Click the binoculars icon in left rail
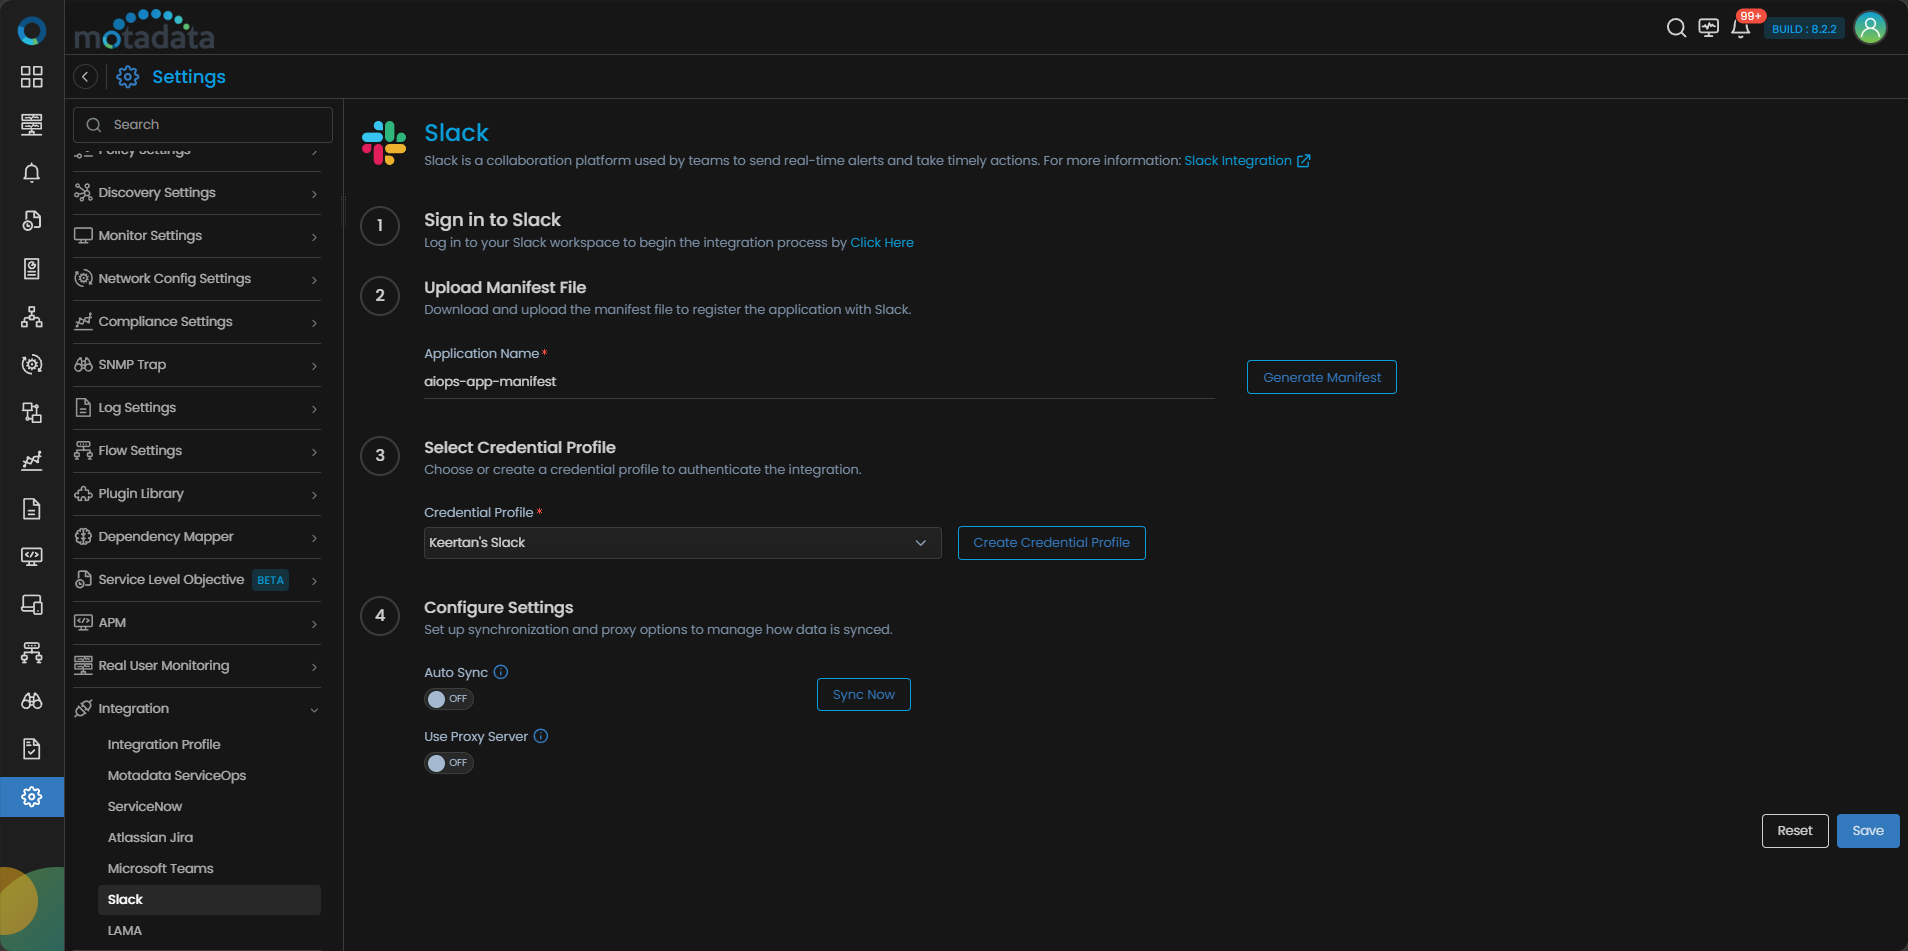1908x951 pixels. click(32, 701)
